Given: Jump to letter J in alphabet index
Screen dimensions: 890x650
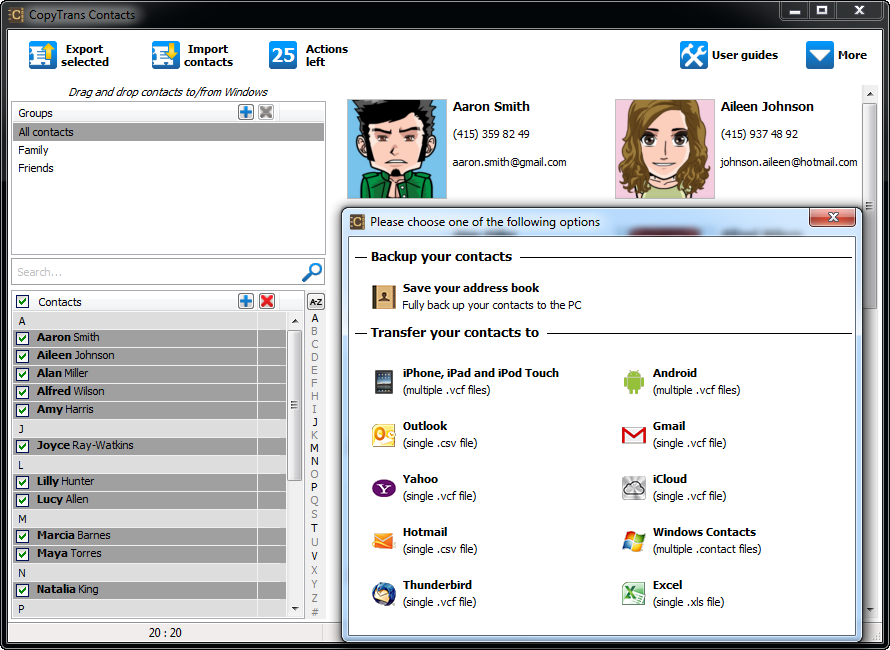Looking at the screenshot, I should point(315,422).
